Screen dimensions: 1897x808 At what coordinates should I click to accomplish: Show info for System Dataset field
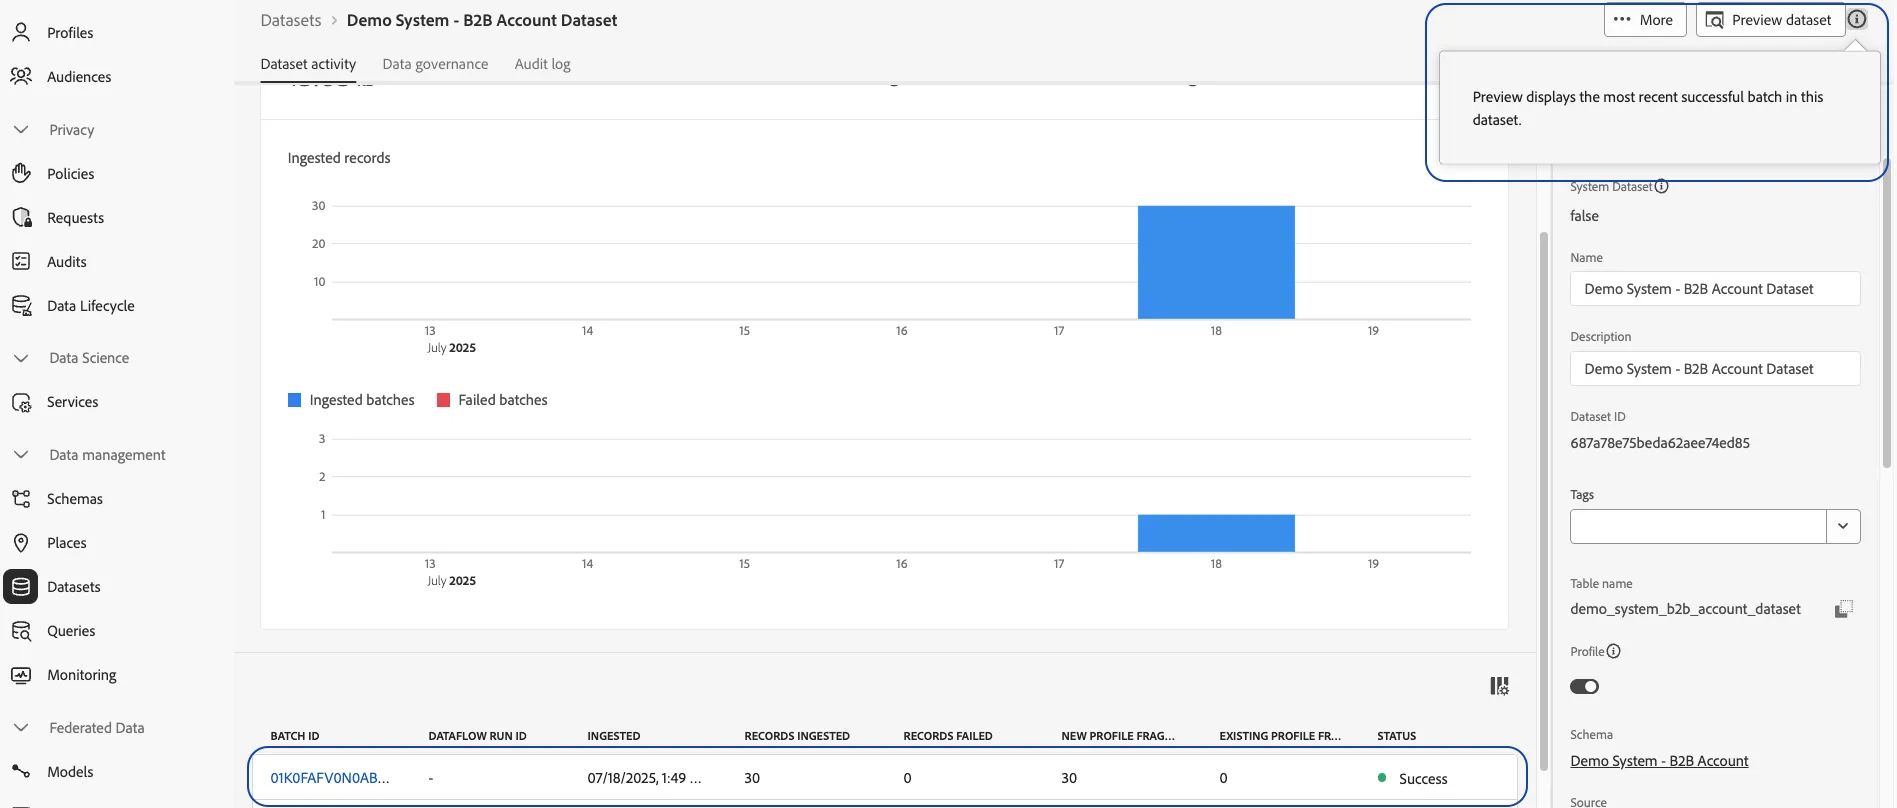click(x=1661, y=186)
